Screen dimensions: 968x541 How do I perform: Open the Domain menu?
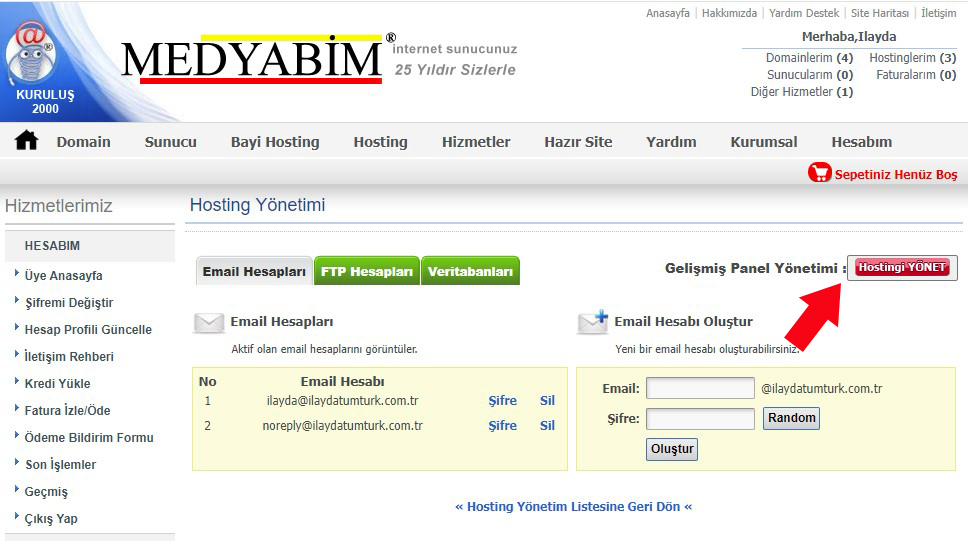(x=83, y=142)
